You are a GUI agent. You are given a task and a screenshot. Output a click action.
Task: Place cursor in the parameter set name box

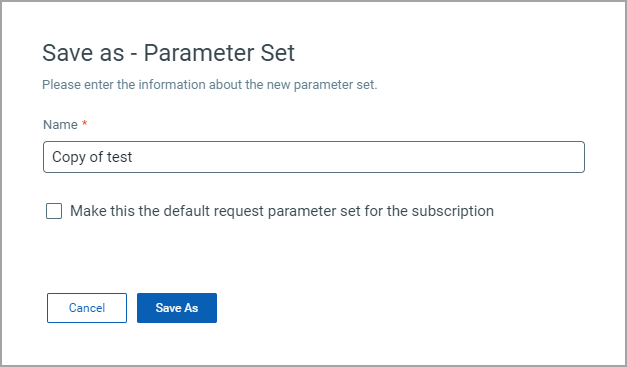click(314, 157)
